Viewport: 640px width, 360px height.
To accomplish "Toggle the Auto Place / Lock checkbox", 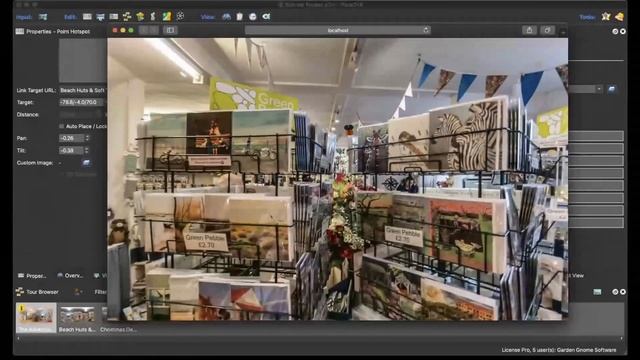I will [x=62, y=127].
